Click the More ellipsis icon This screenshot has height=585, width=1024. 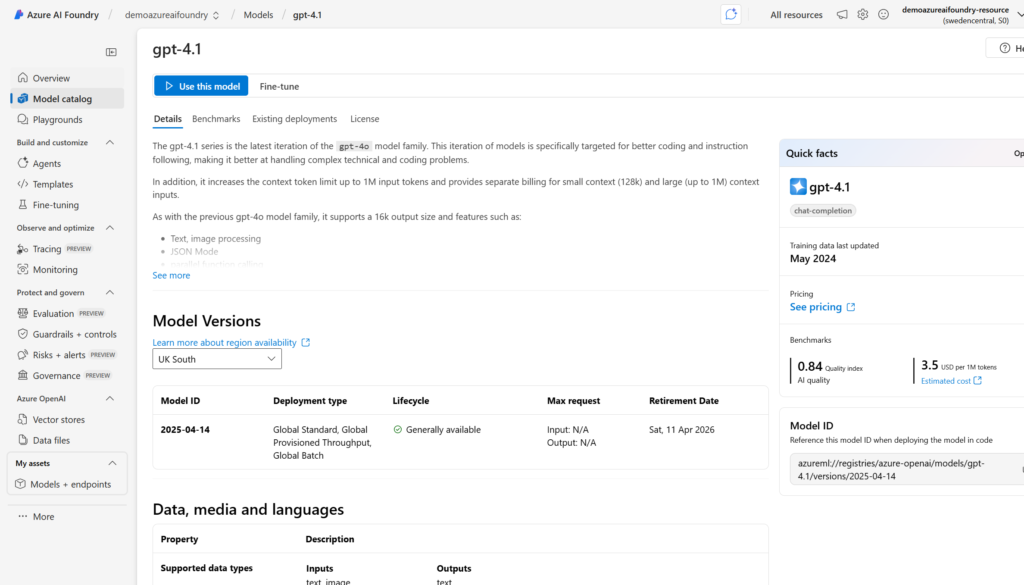[23, 516]
